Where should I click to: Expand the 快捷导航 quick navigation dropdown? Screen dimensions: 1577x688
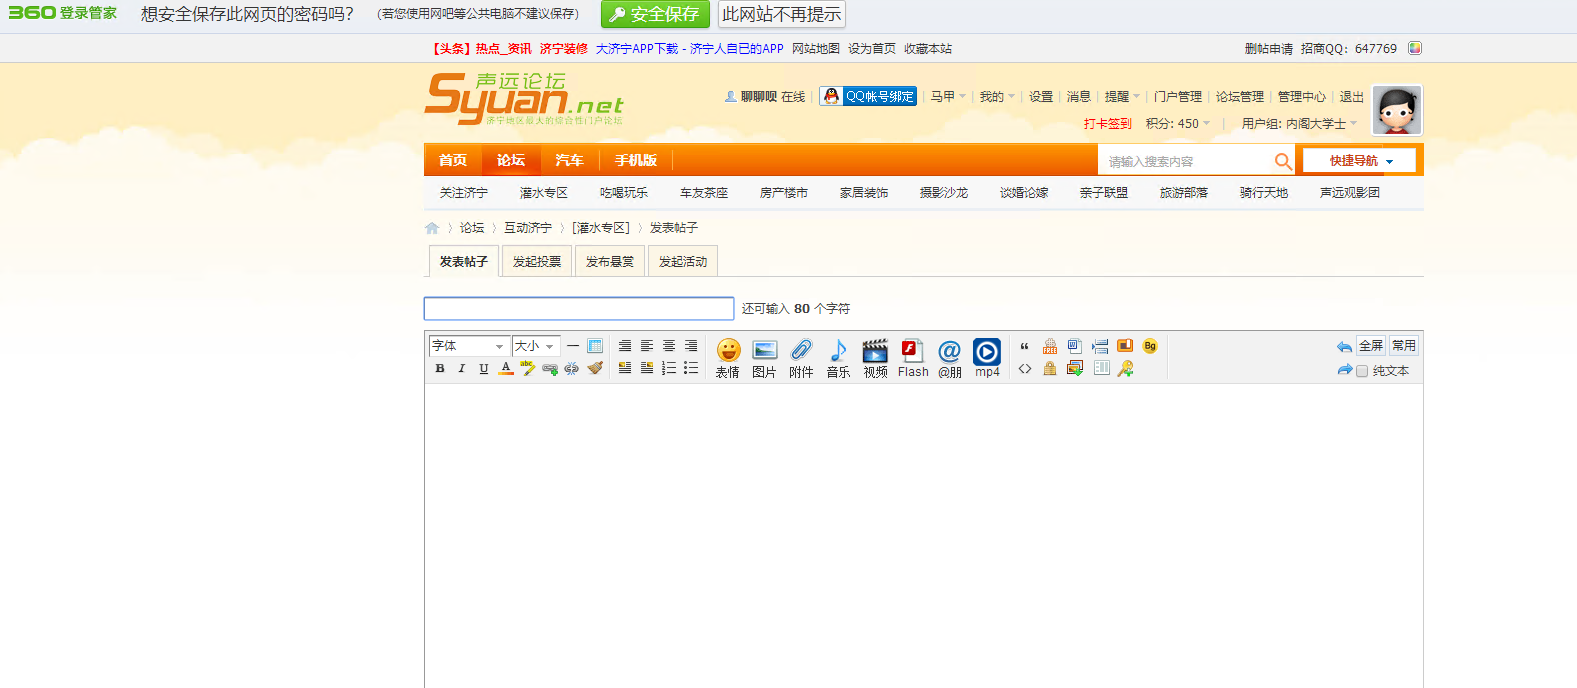[x=1360, y=161]
